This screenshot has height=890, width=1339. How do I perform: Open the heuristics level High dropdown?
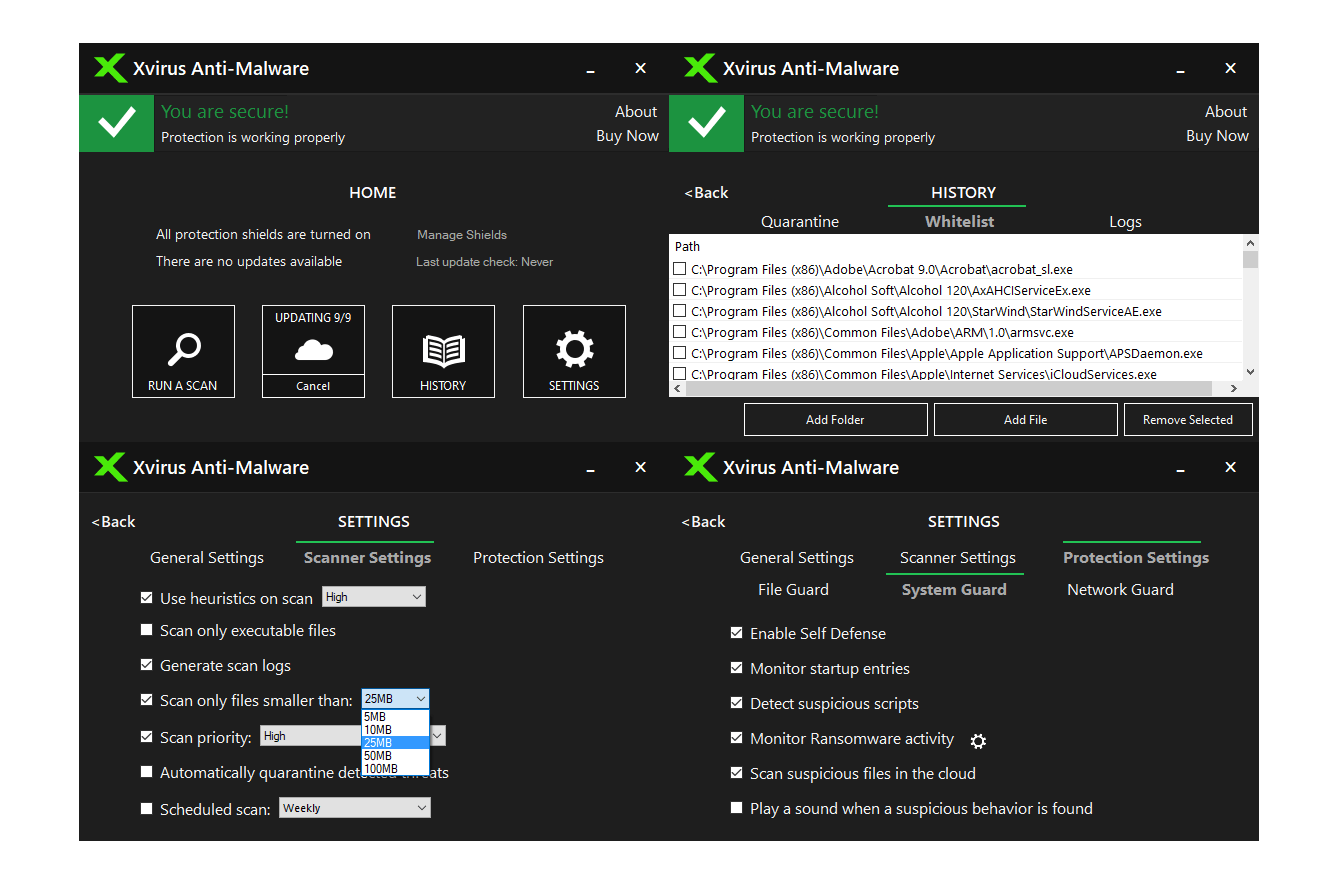(x=374, y=597)
